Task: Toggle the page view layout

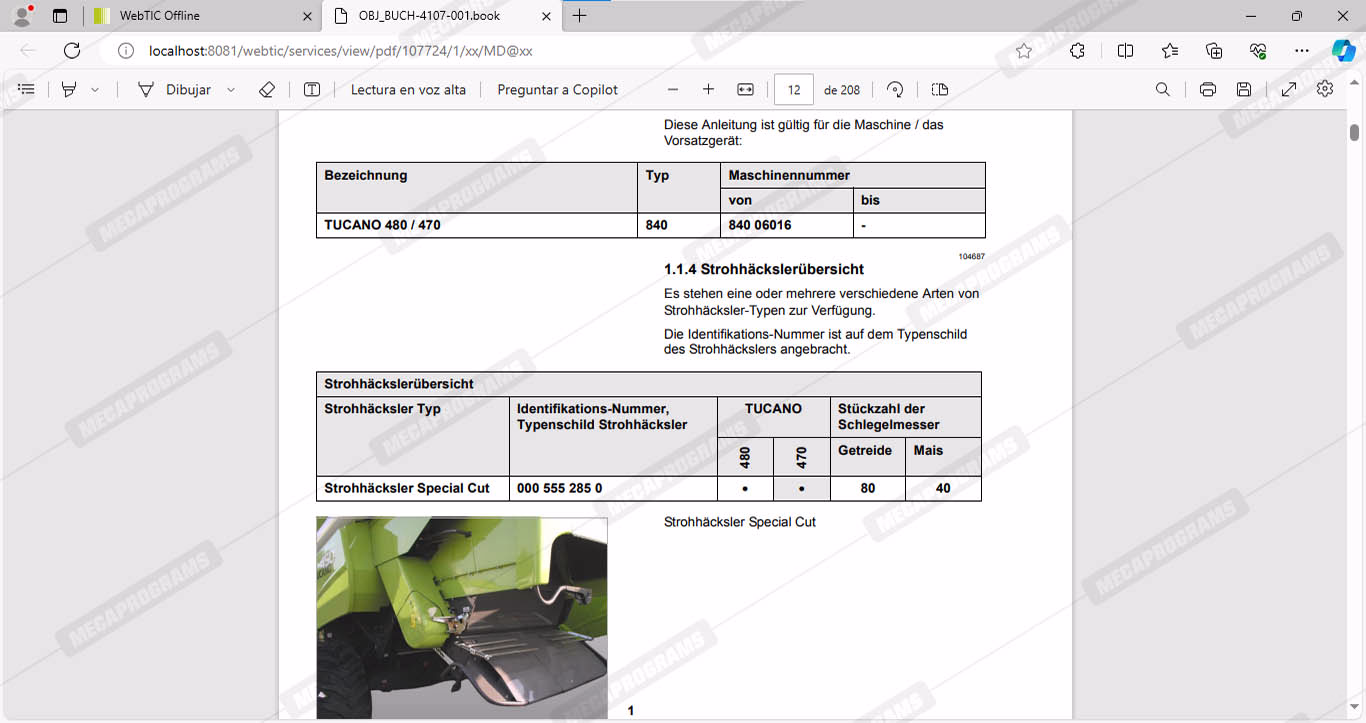Action: tap(939, 89)
